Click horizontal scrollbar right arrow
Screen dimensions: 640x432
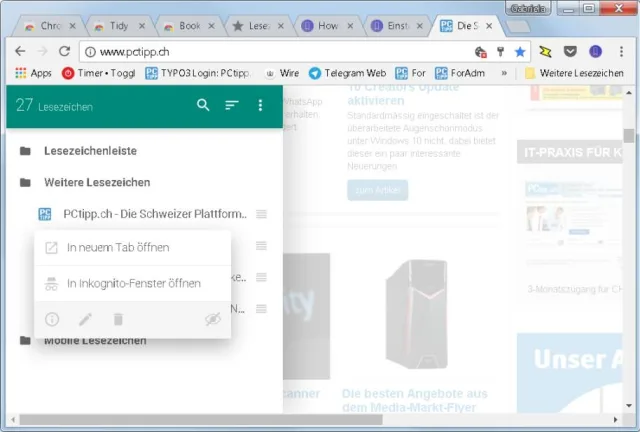click(616, 419)
